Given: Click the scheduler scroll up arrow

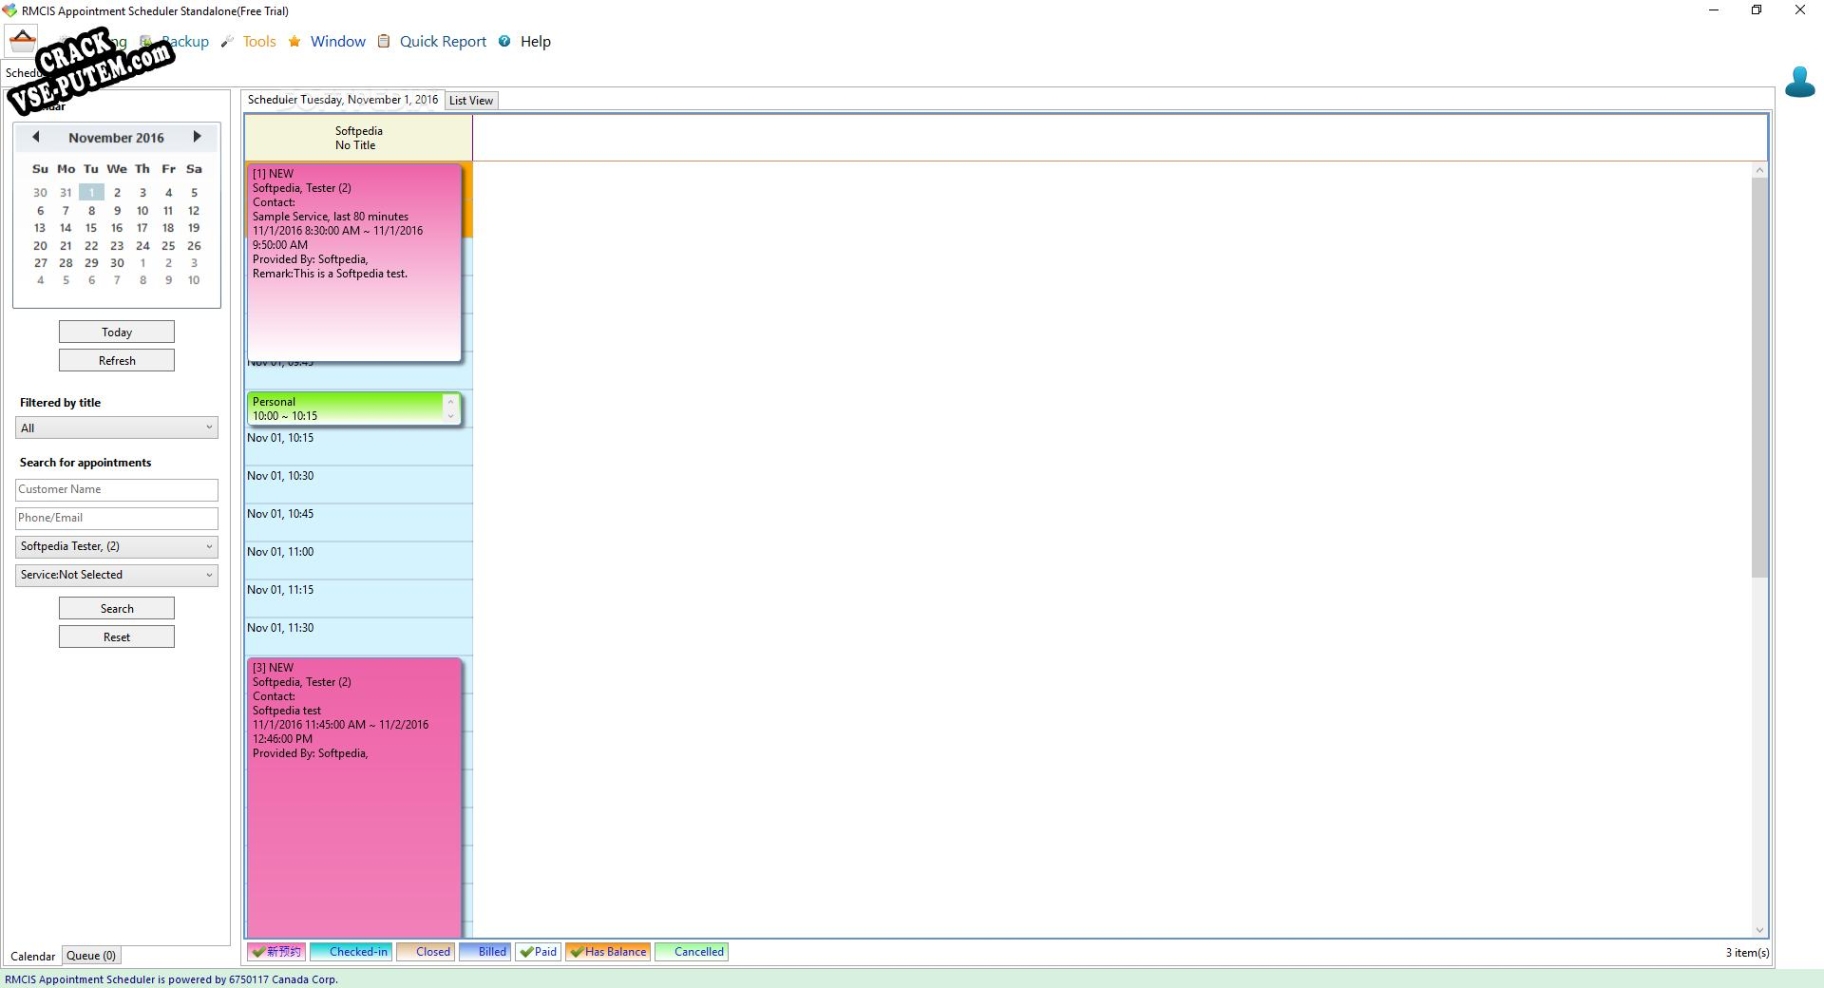Looking at the screenshot, I should point(1759,171).
